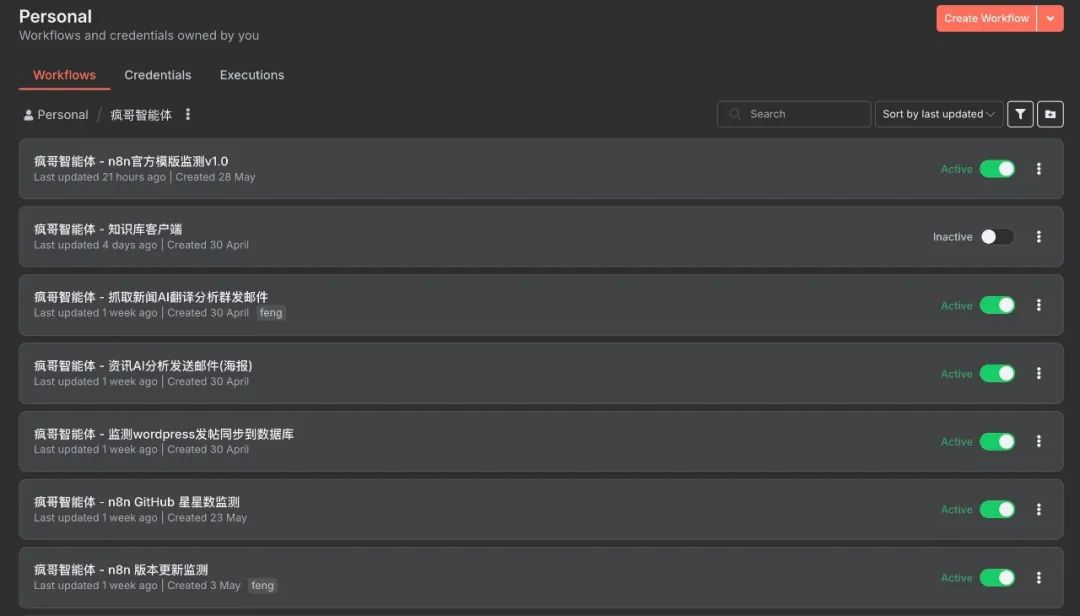Open the Sort by last updated dropdown

coord(938,114)
